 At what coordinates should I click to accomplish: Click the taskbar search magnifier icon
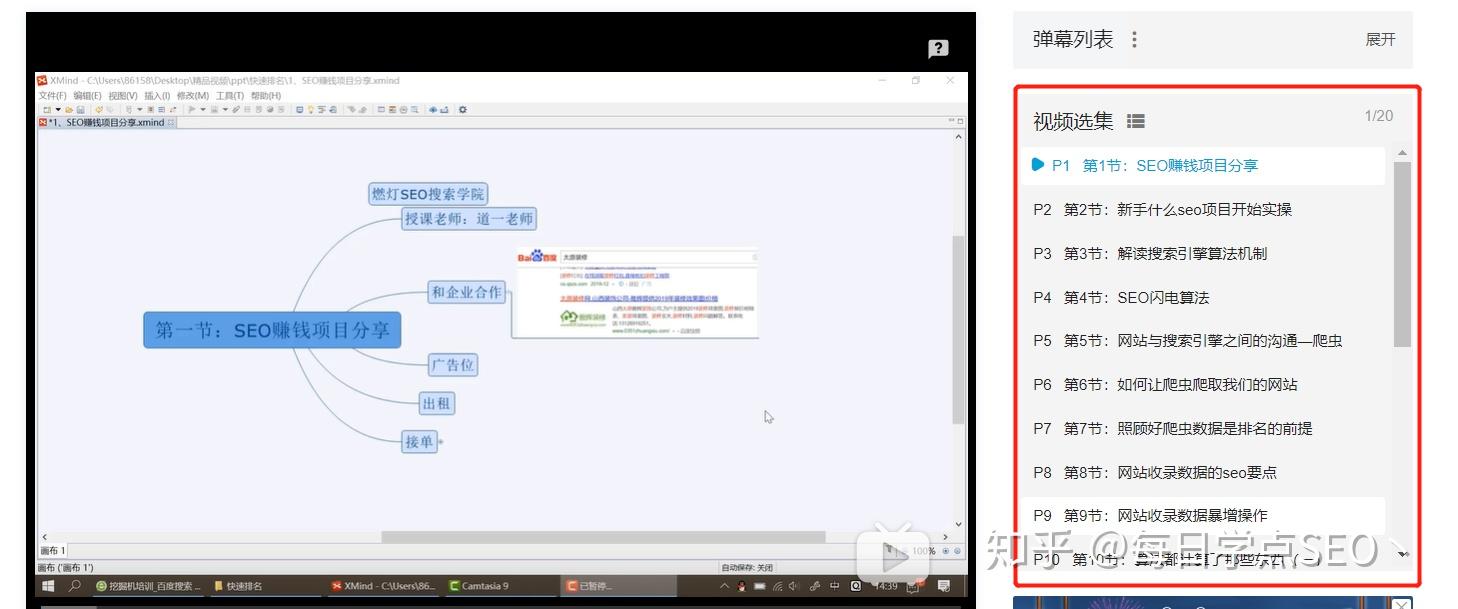[x=75, y=586]
